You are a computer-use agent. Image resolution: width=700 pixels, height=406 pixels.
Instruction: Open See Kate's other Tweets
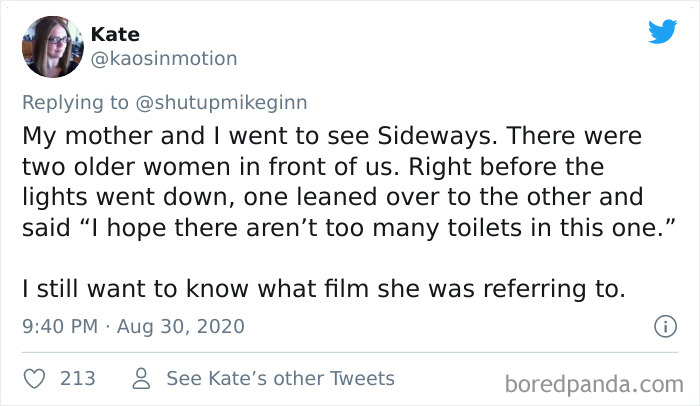(280, 379)
